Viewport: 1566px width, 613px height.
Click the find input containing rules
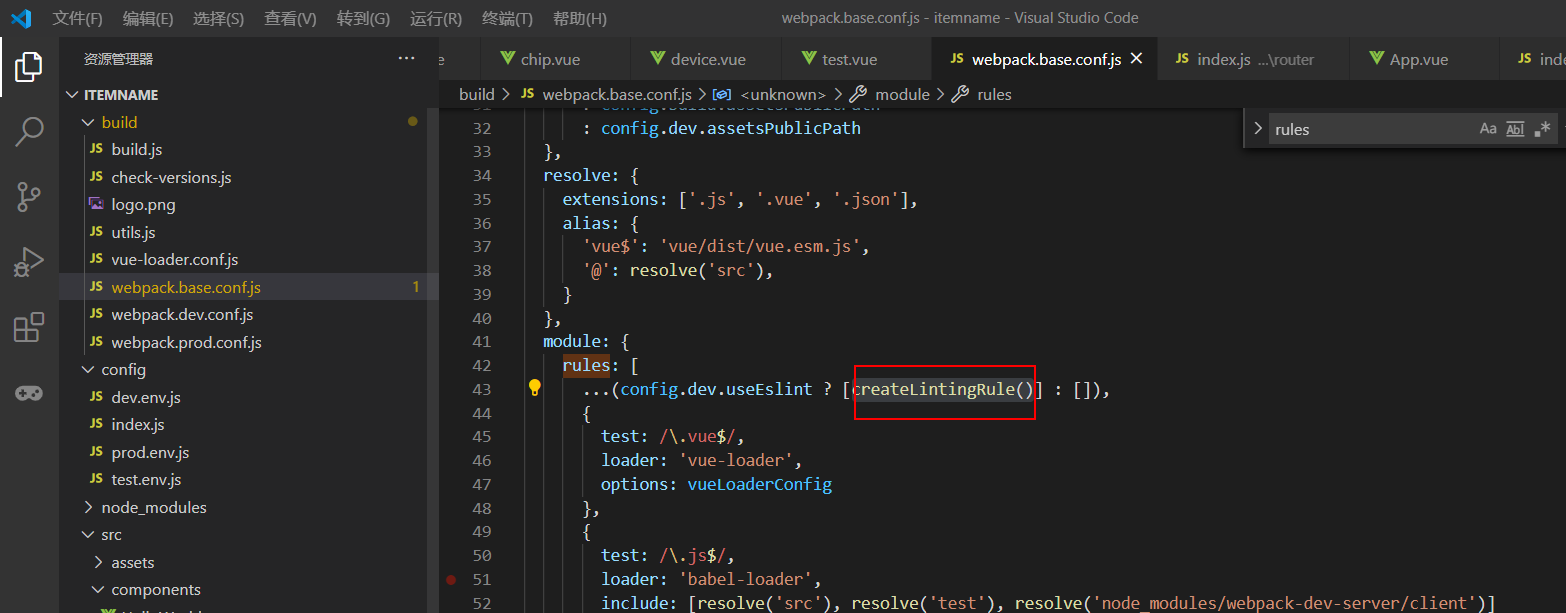1370,129
